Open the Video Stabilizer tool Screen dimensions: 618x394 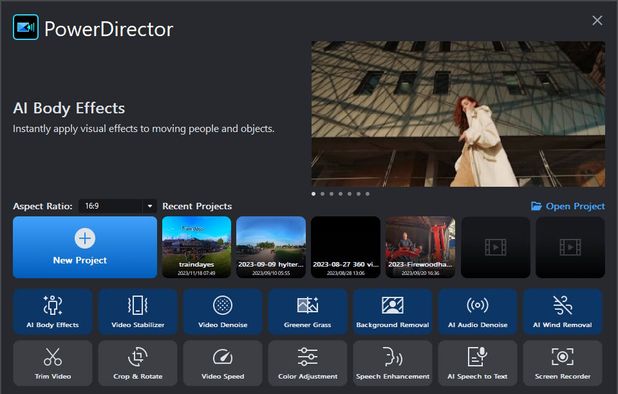pyautogui.click(x=138, y=312)
